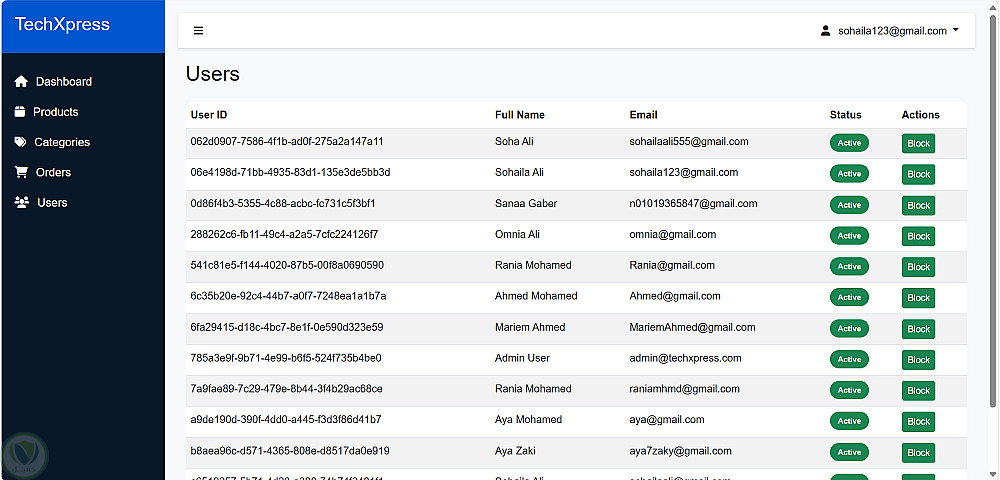Image resolution: width=1000 pixels, height=480 pixels.
Task: Block user Ahmed Mohamed
Action: pos(918,298)
